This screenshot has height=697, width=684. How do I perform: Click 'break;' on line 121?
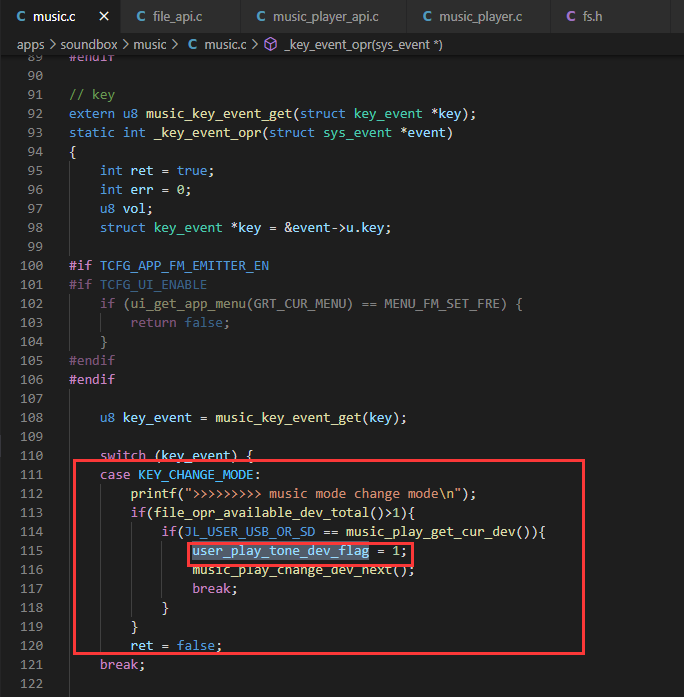(122, 665)
